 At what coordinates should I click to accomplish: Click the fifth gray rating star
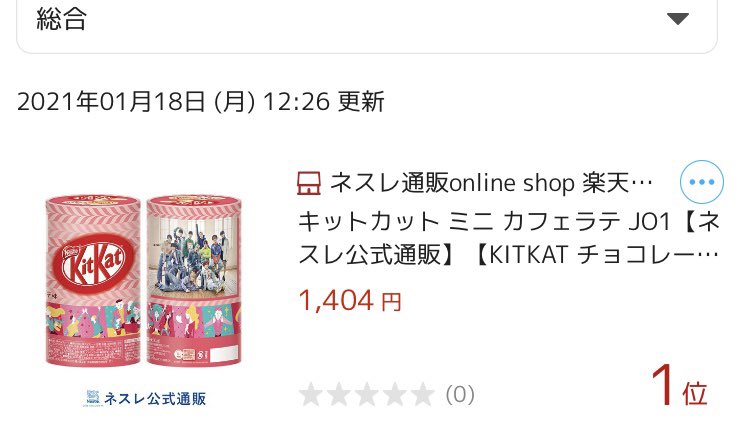point(422,395)
